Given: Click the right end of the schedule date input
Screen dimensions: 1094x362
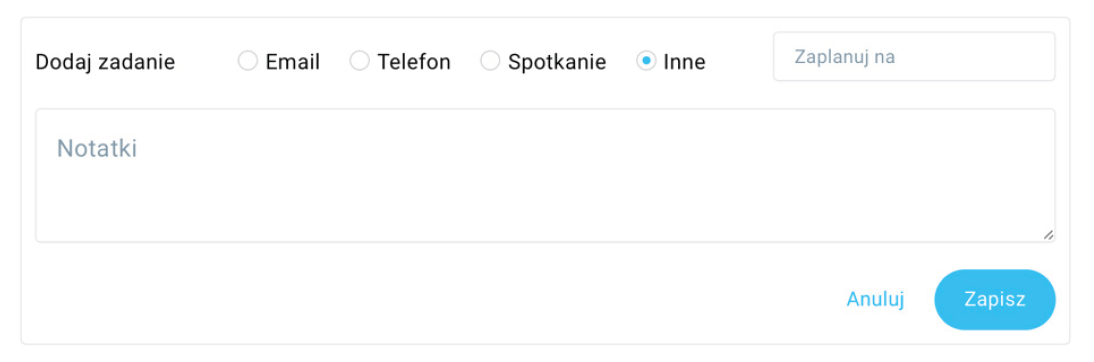Looking at the screenshot, I should click(1033, 56).
